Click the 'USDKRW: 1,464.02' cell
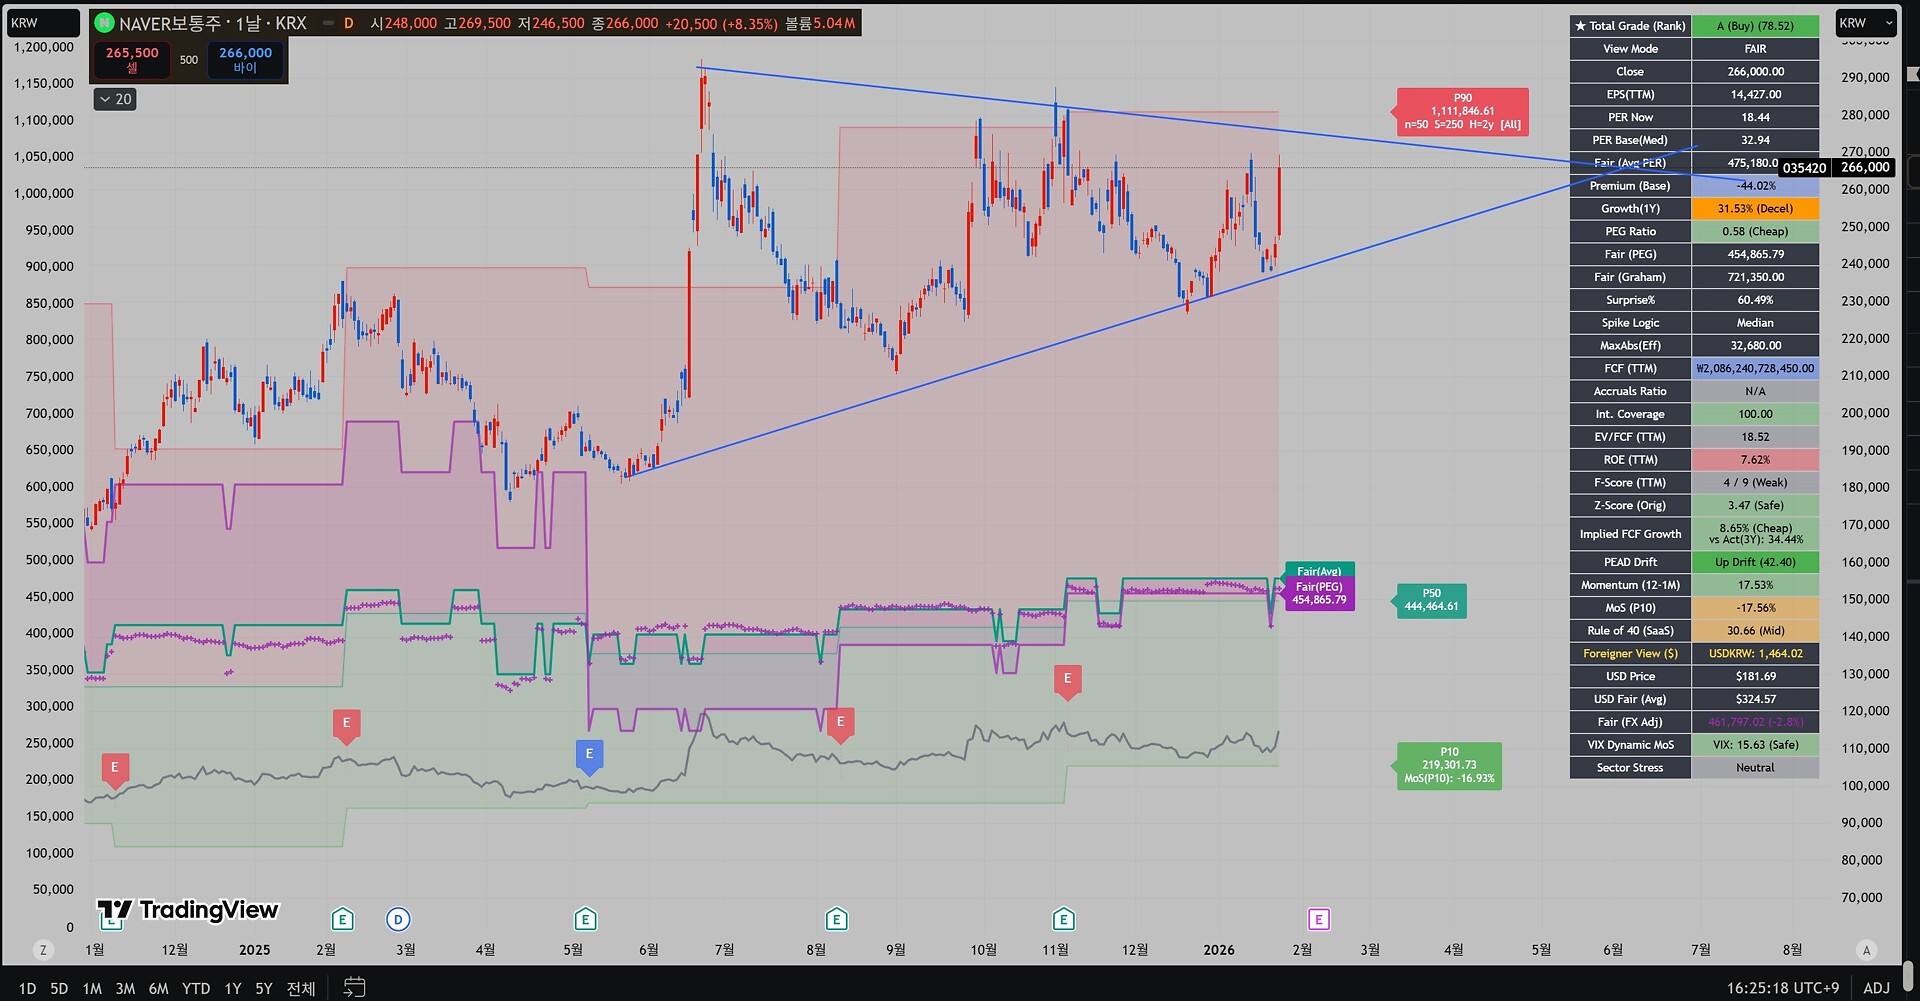 tap(1755, 654)
